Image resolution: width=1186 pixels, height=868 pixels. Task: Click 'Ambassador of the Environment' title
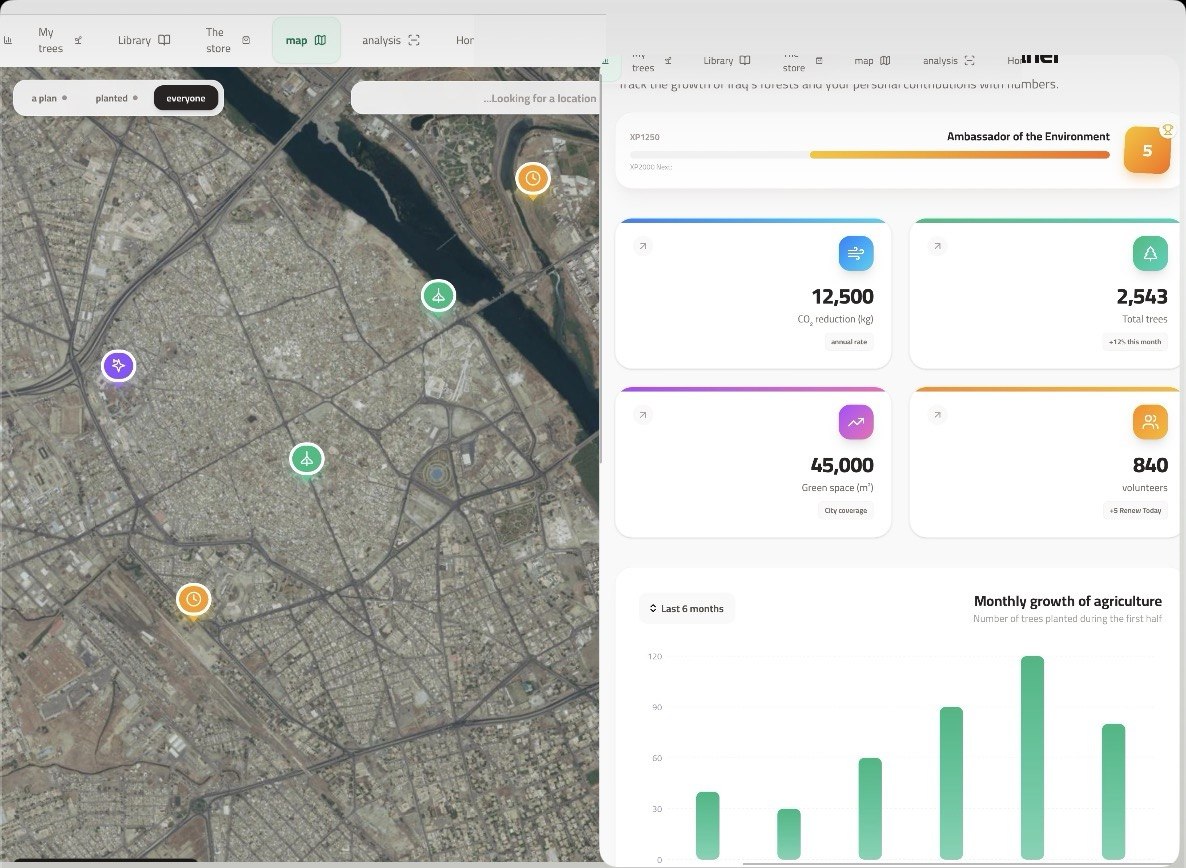click(1028, 136)
